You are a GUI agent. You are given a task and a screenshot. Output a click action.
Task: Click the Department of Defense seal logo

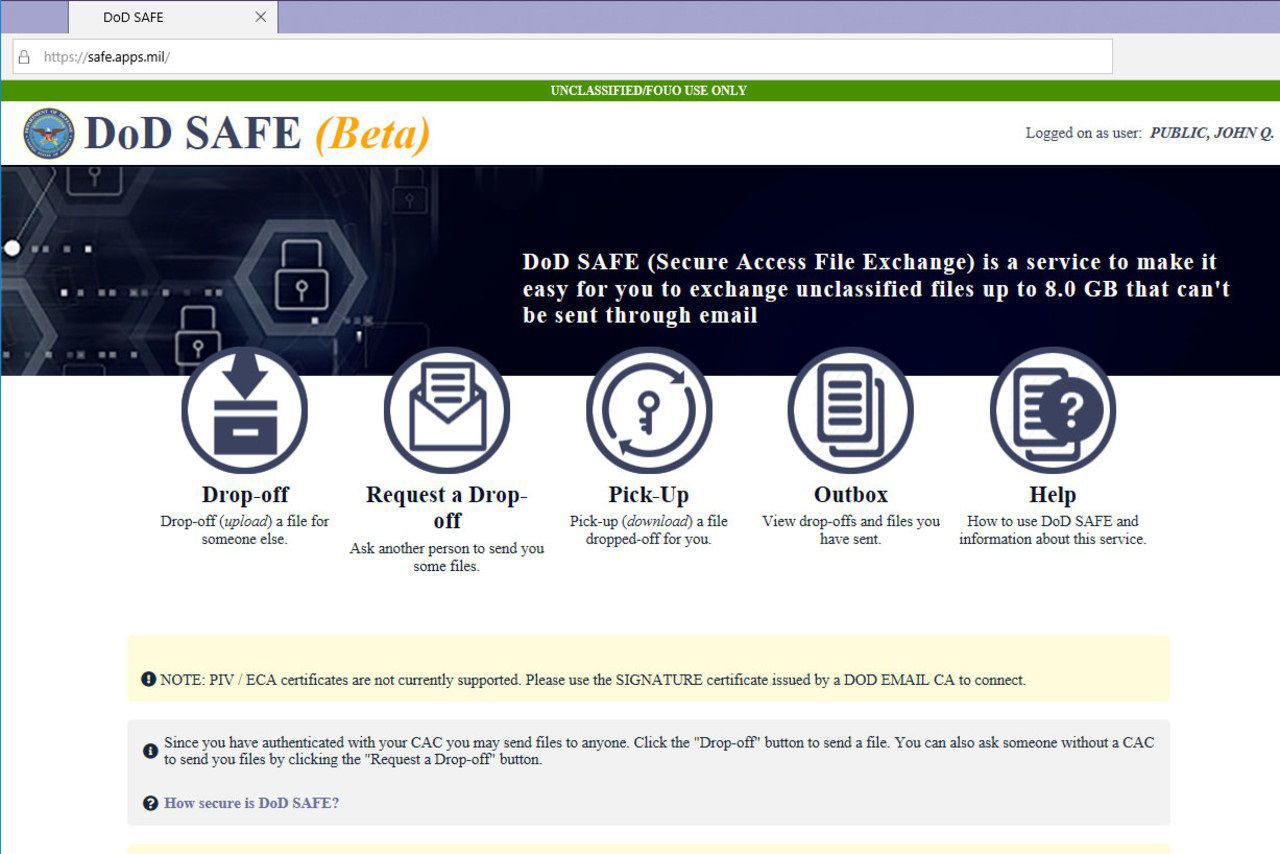[x=49, y=134]
